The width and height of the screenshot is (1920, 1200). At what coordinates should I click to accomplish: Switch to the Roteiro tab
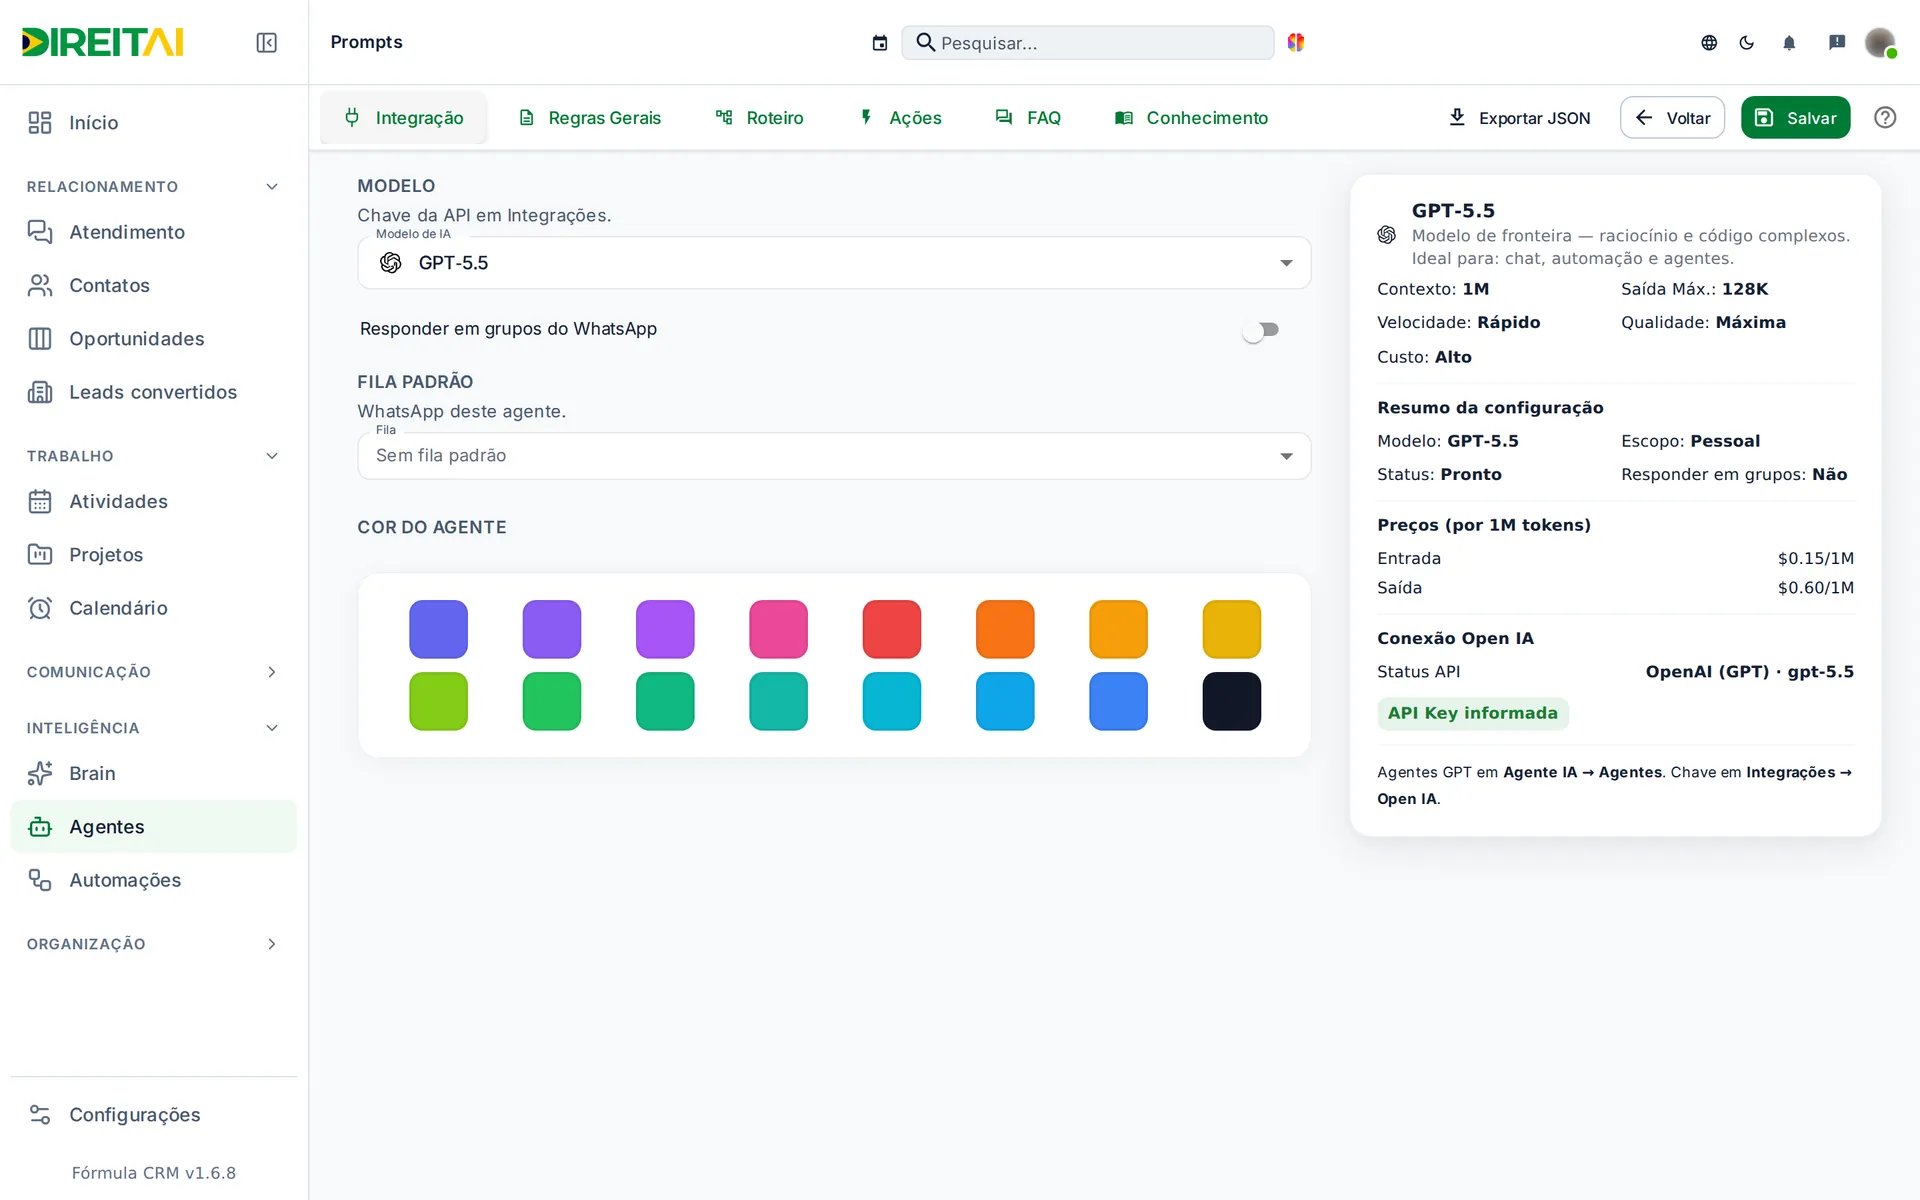point(759,118)
